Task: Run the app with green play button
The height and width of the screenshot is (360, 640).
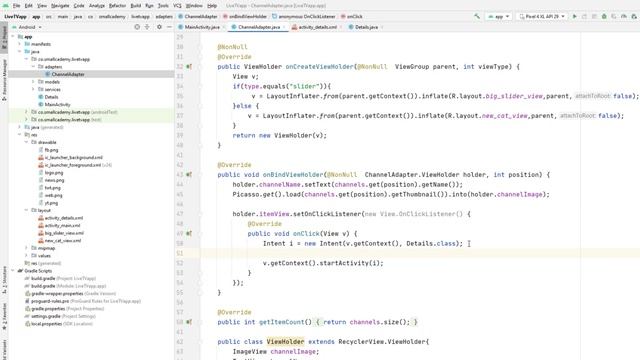Action: (x=575, y=16)
